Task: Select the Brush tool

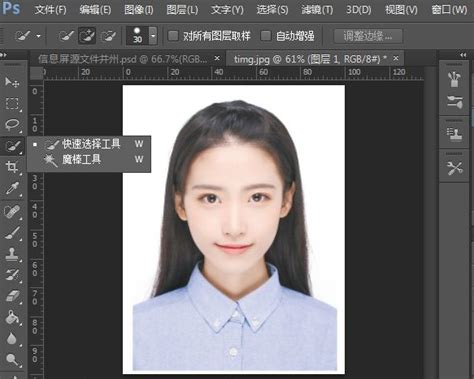Action: click(12, 233)
